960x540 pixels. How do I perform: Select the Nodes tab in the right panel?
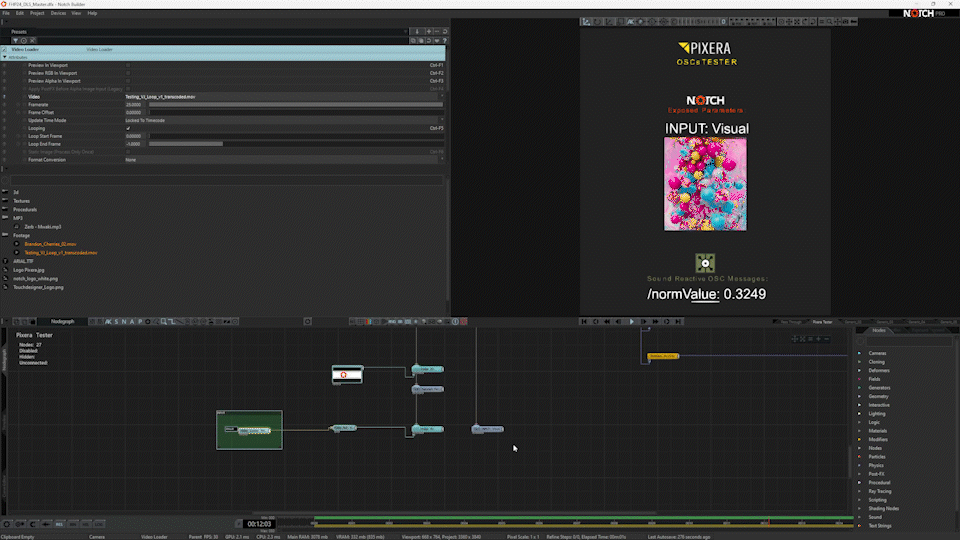[879, 331]
